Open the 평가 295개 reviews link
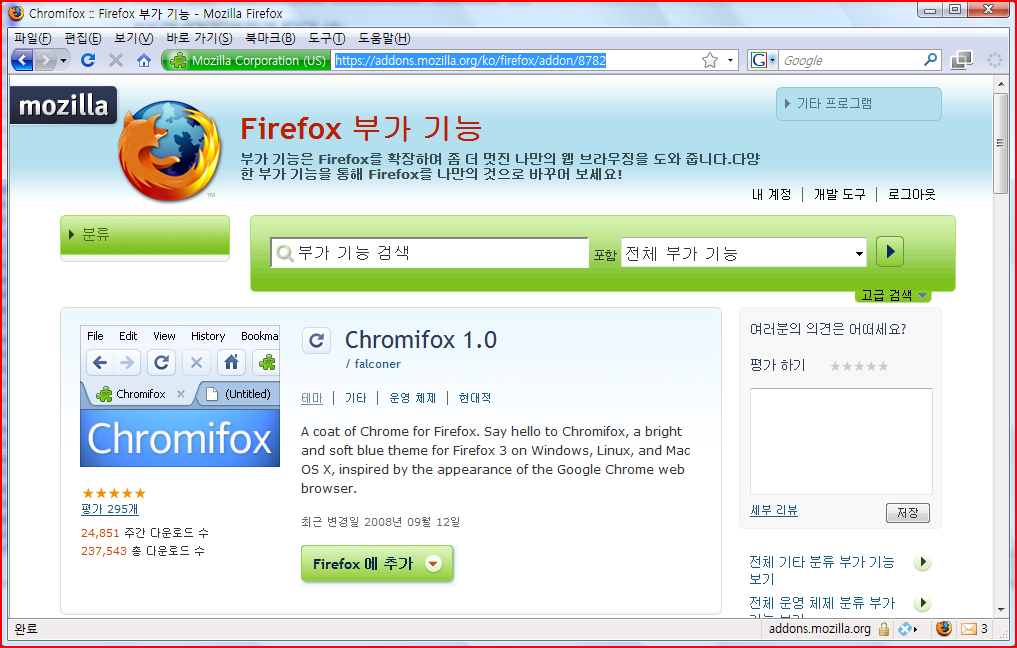Screen dimensions: 1017x648 [x=110, y=509]
